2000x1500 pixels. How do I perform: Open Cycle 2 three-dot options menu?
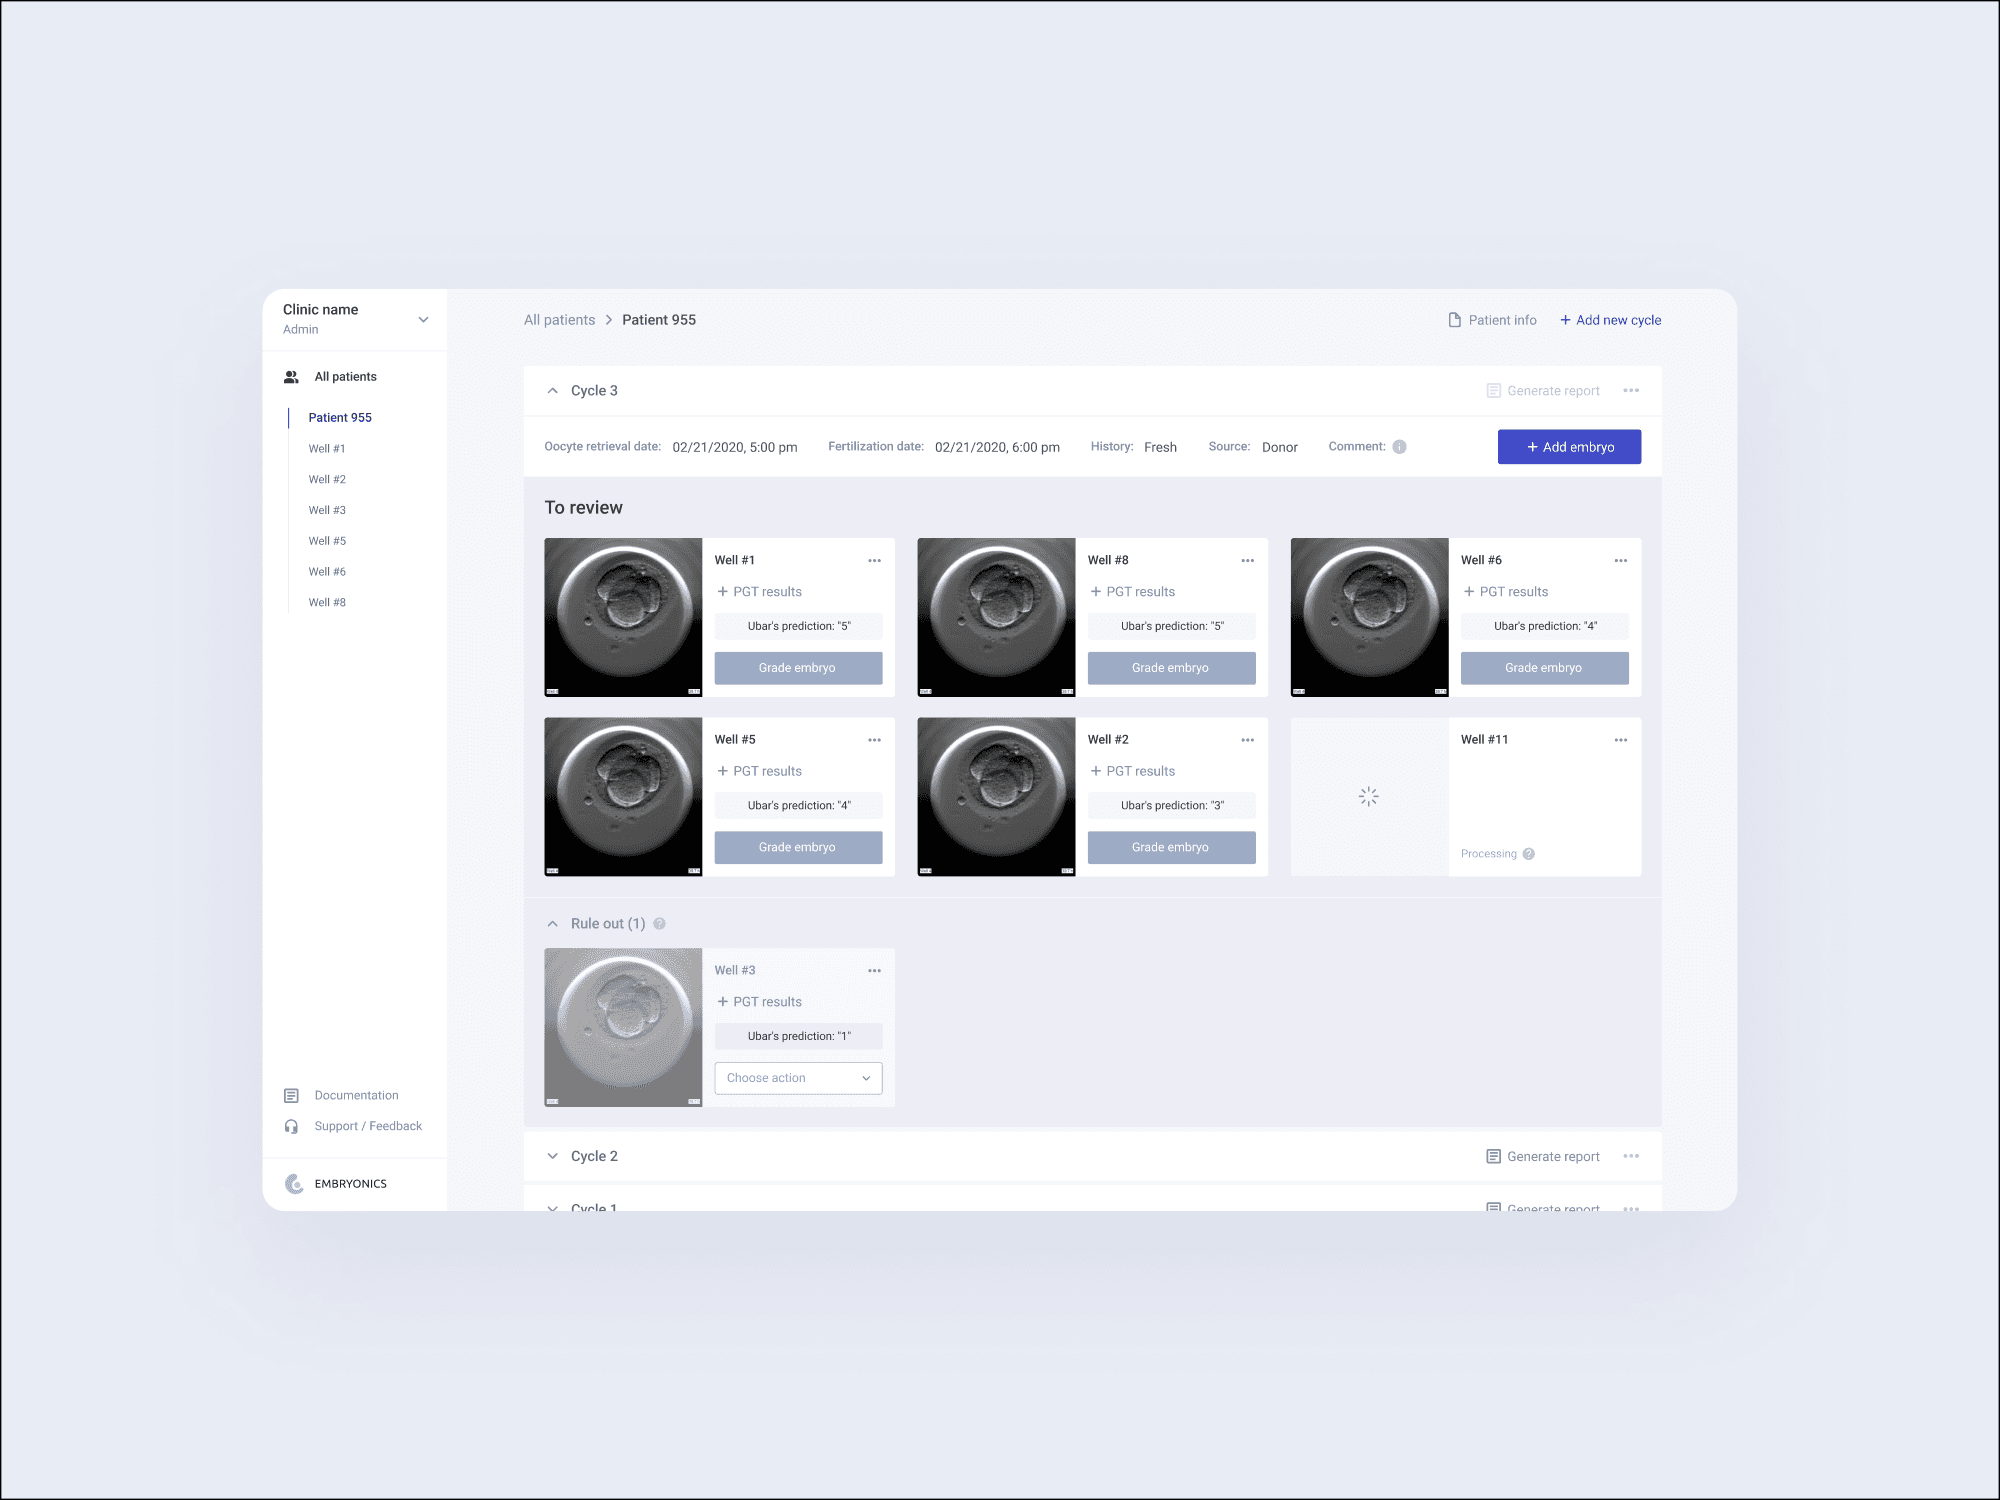[x=1631, y=1156]
